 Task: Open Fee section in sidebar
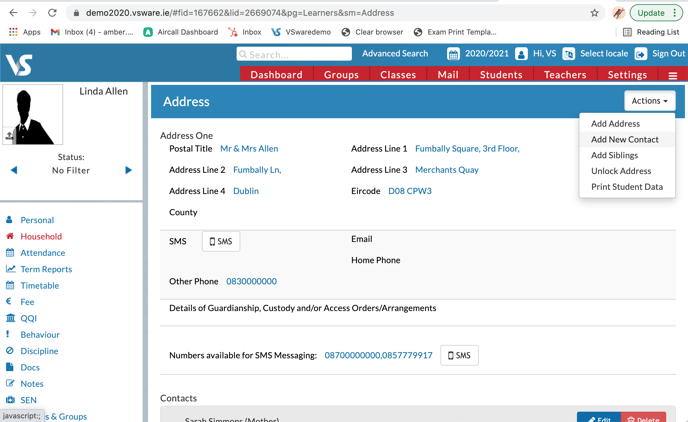[27, 302]
